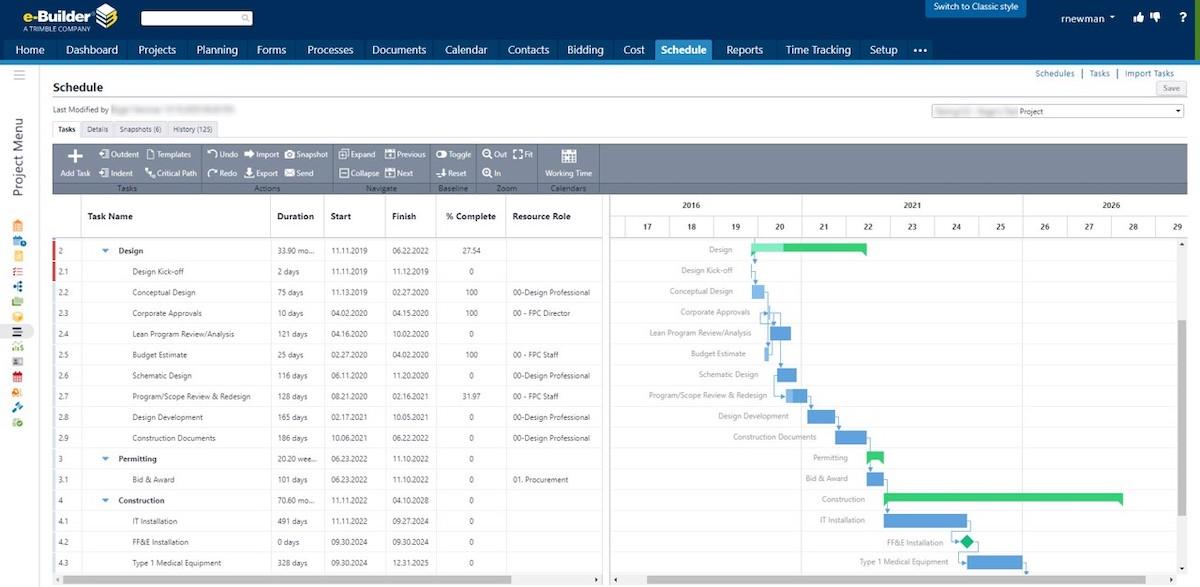The image size is (1200, 587).
Task: Select the Conceptual Design task row
Action: click(x=330, y=292)
